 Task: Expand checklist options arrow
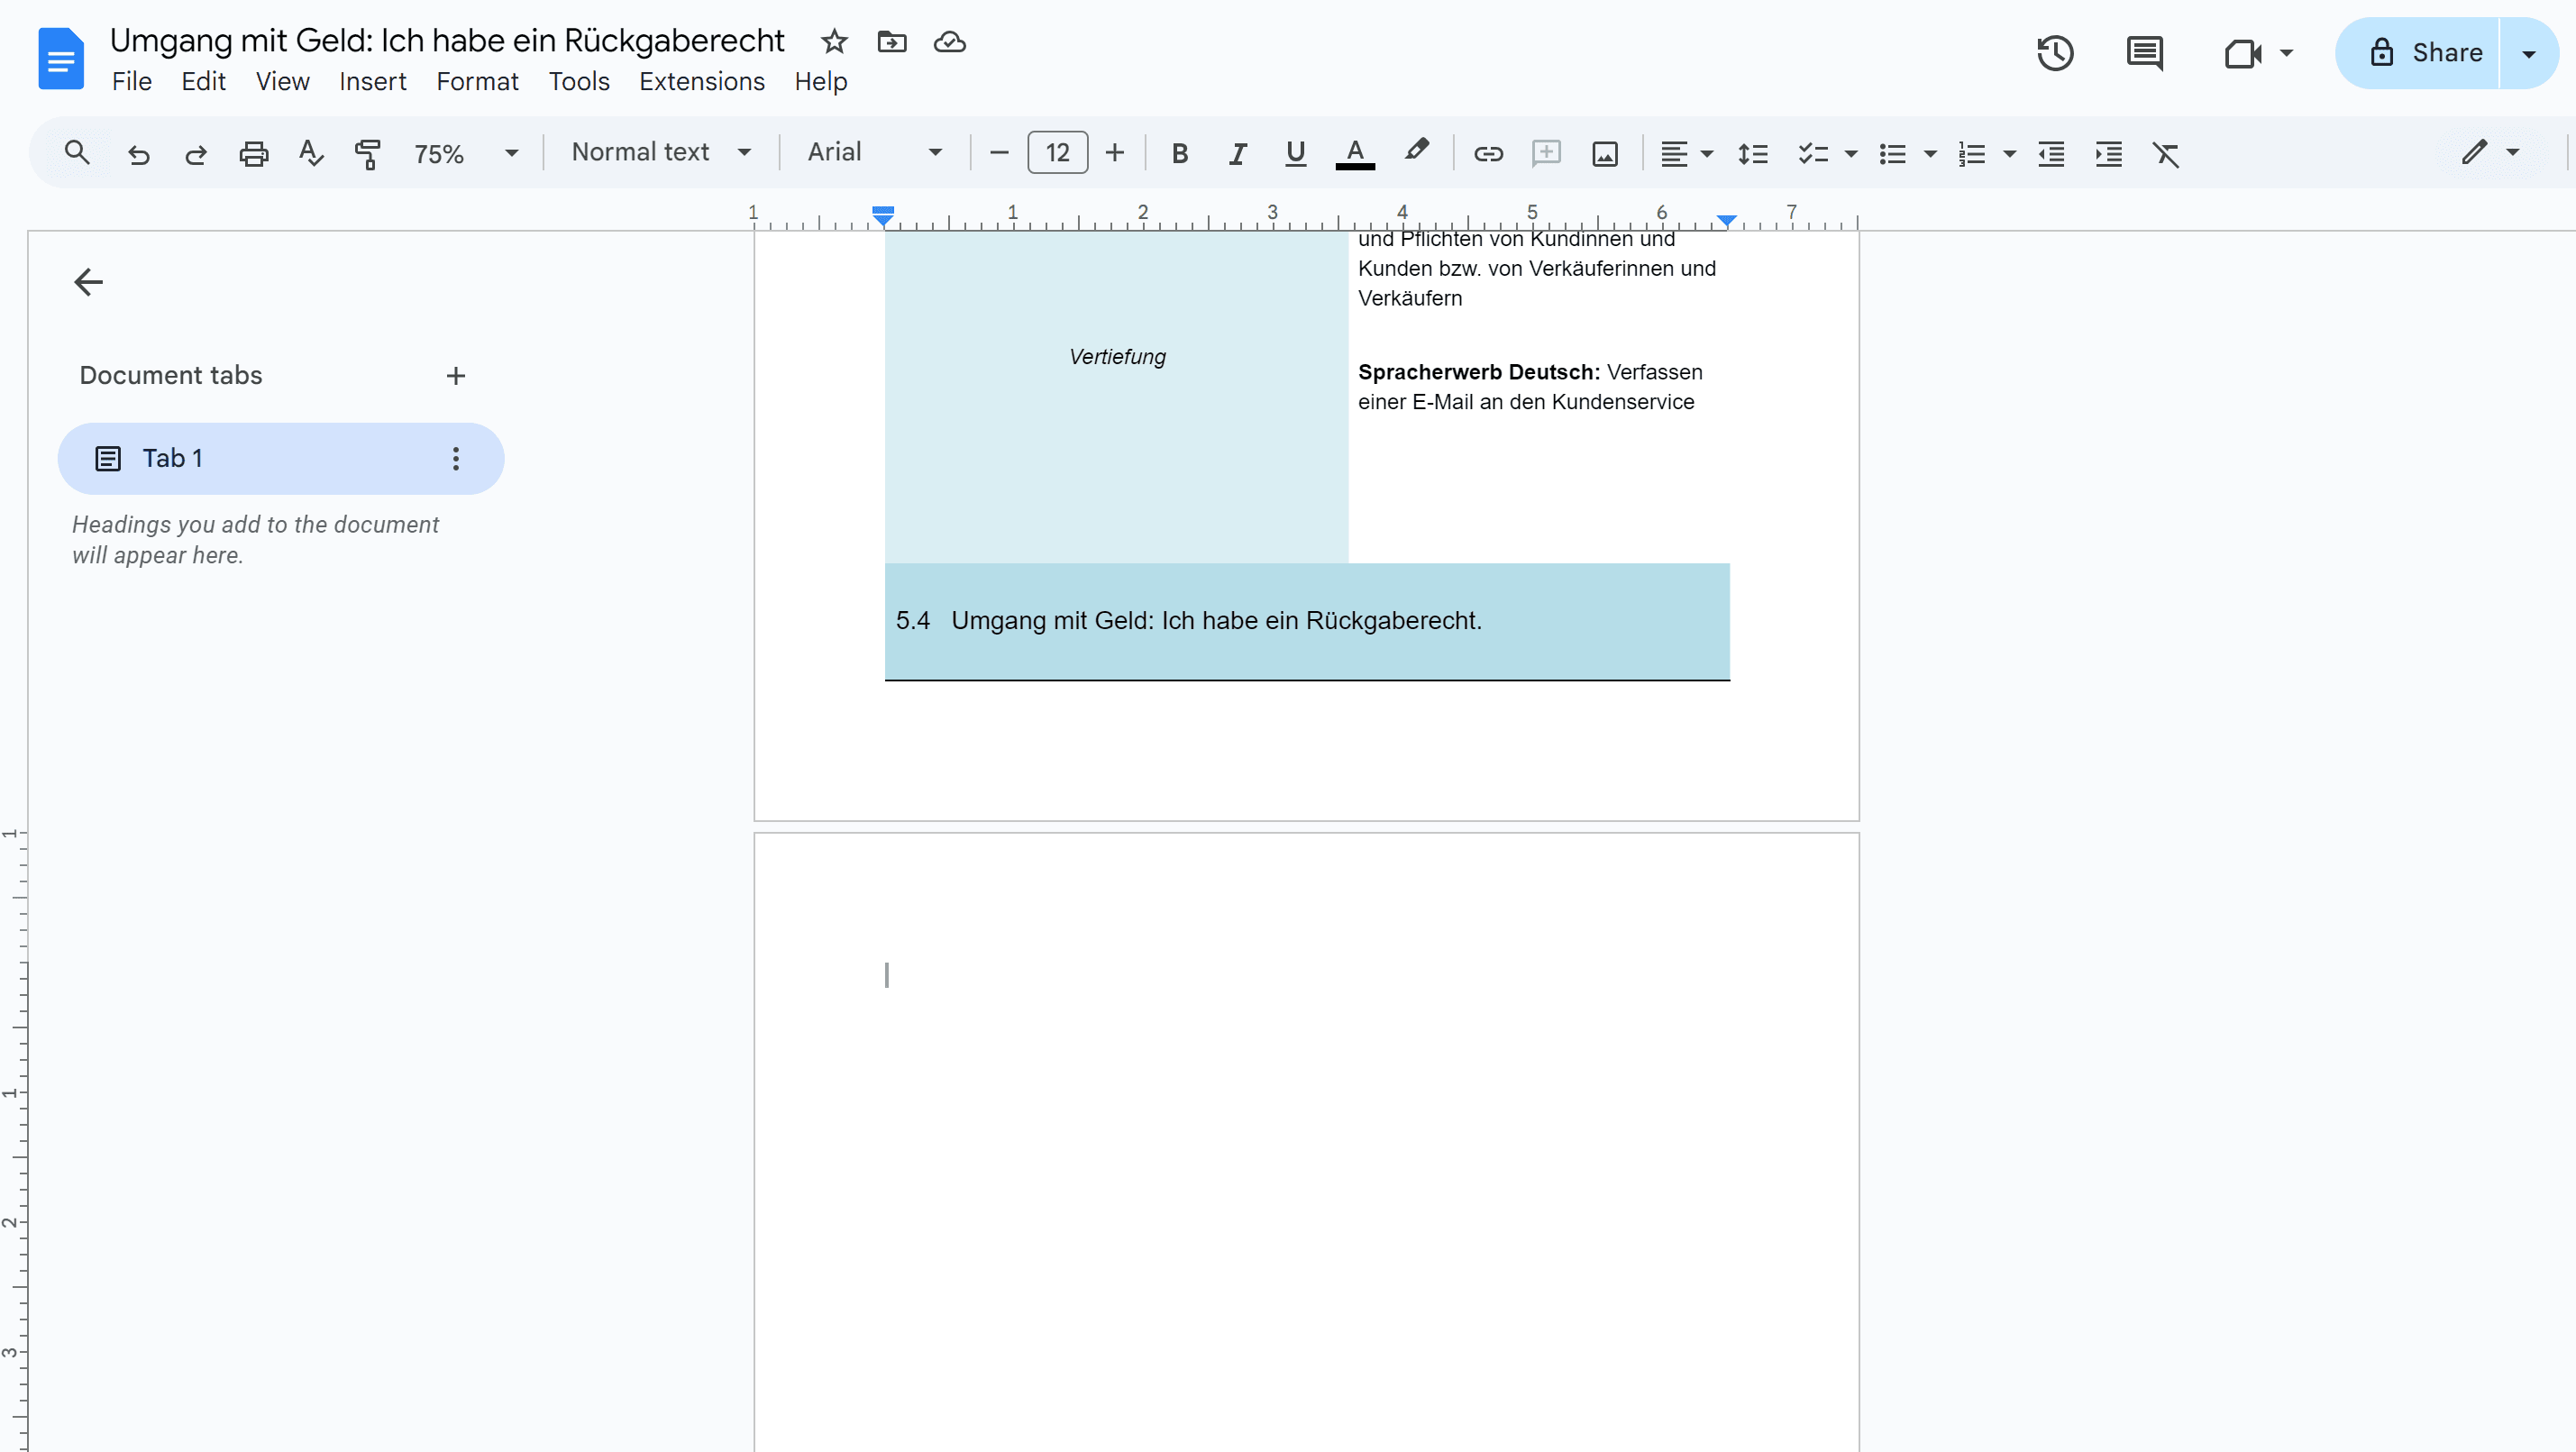coord(1851,154)
